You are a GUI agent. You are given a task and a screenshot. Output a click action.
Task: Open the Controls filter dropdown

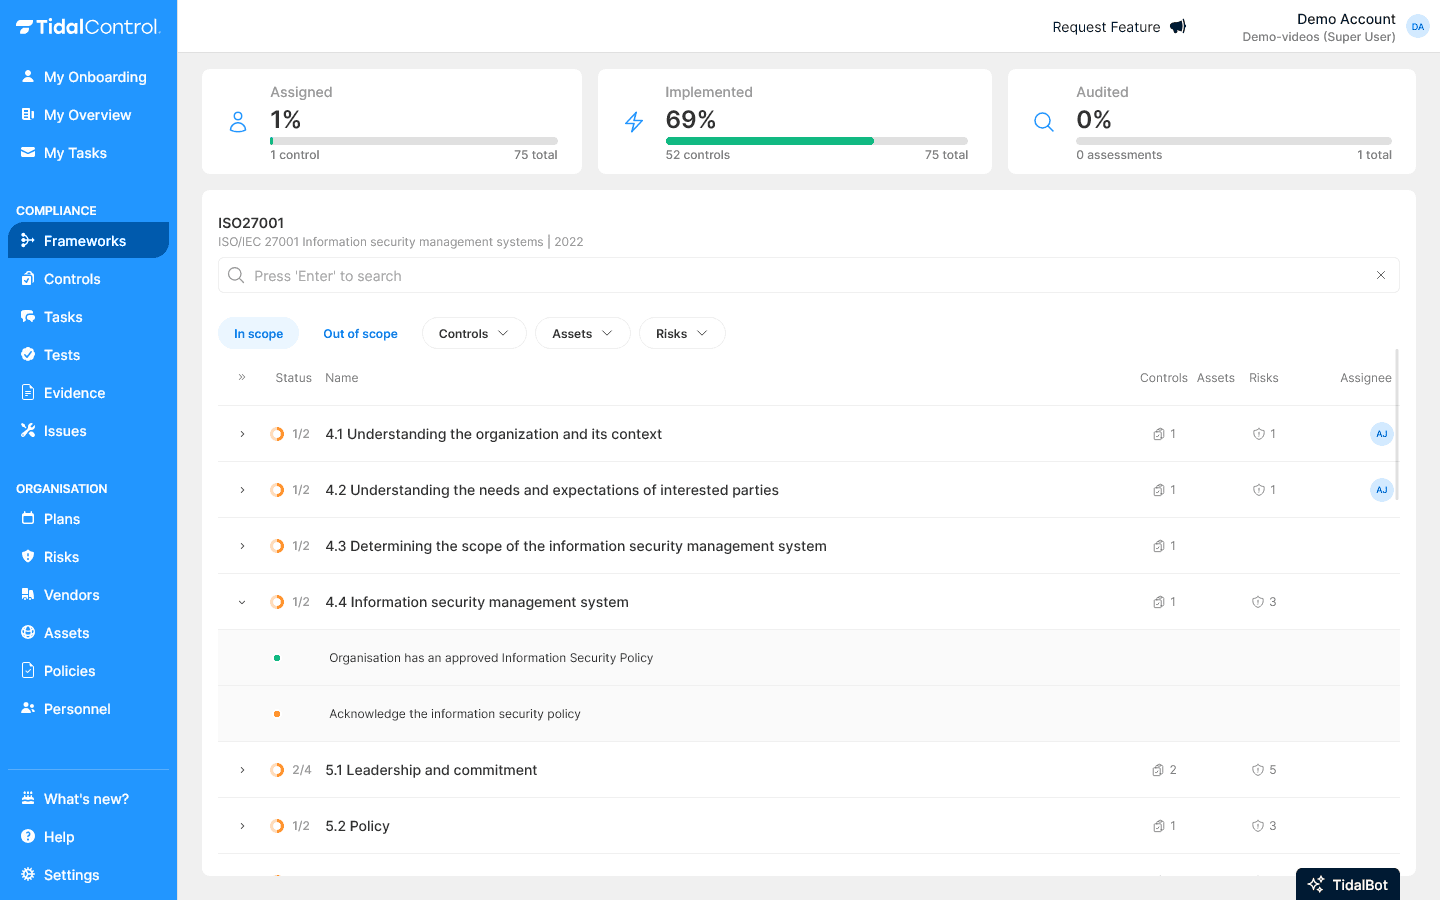click(474, 333)
